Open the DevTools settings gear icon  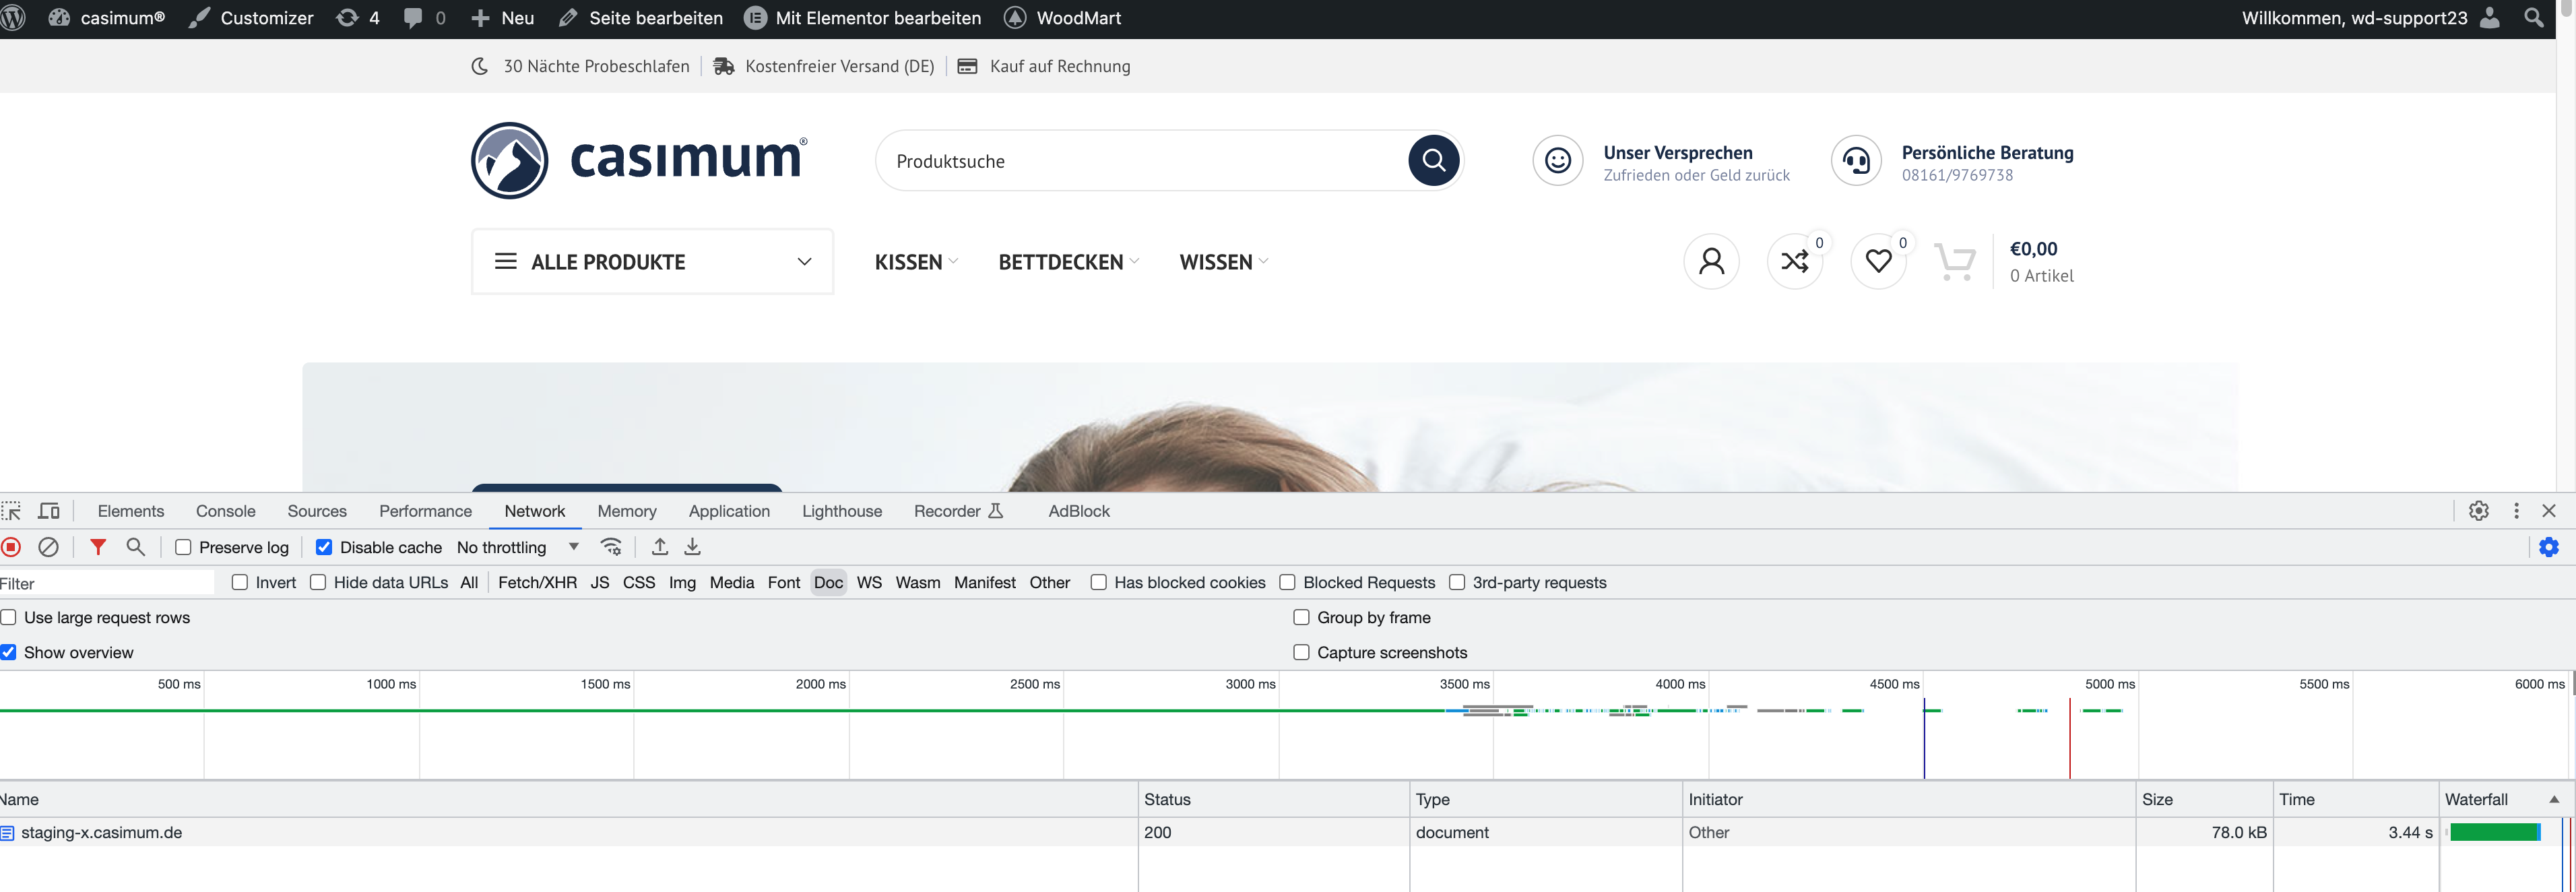click(x=2478, y=511)
